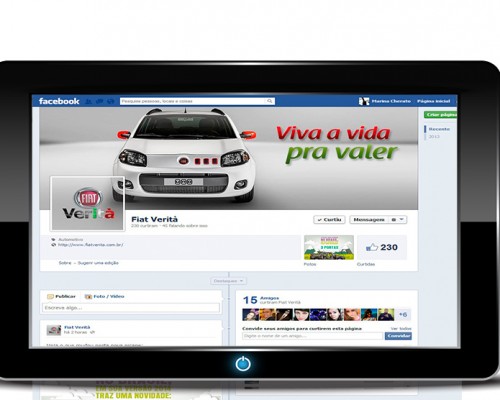This screenshot has height=400, width=500.
Task: Open the gear settings dropdown
Action: pos(397,220)
